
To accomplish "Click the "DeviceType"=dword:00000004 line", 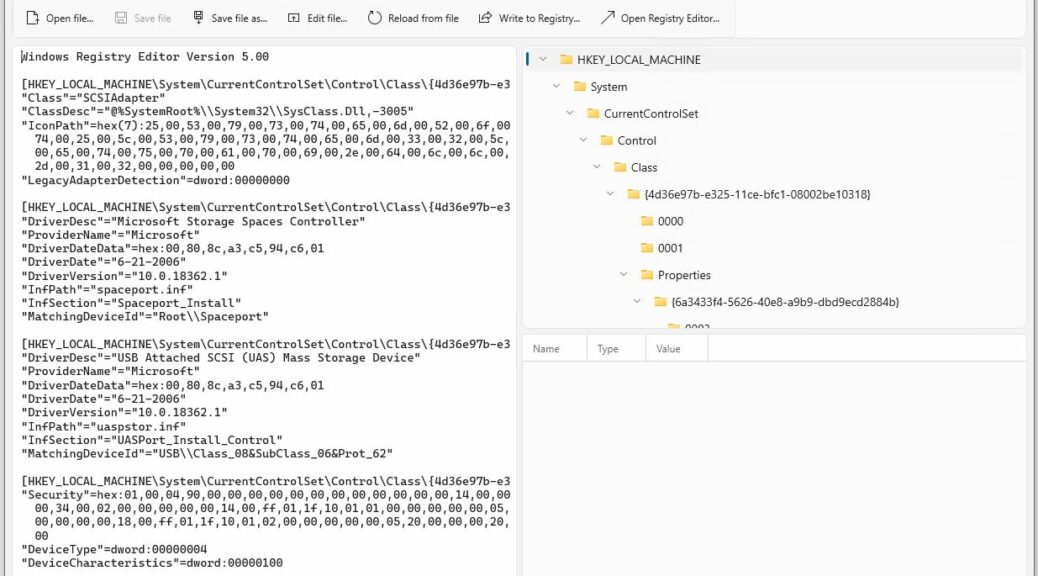I will 114,549.
